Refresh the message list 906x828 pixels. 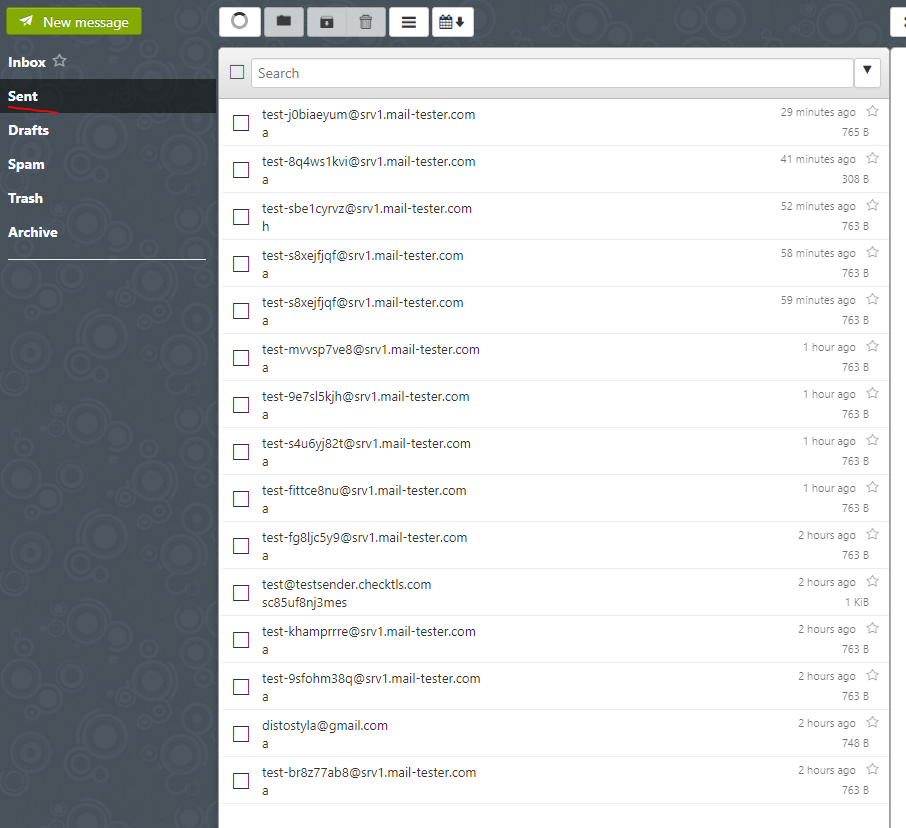point(239,21)
